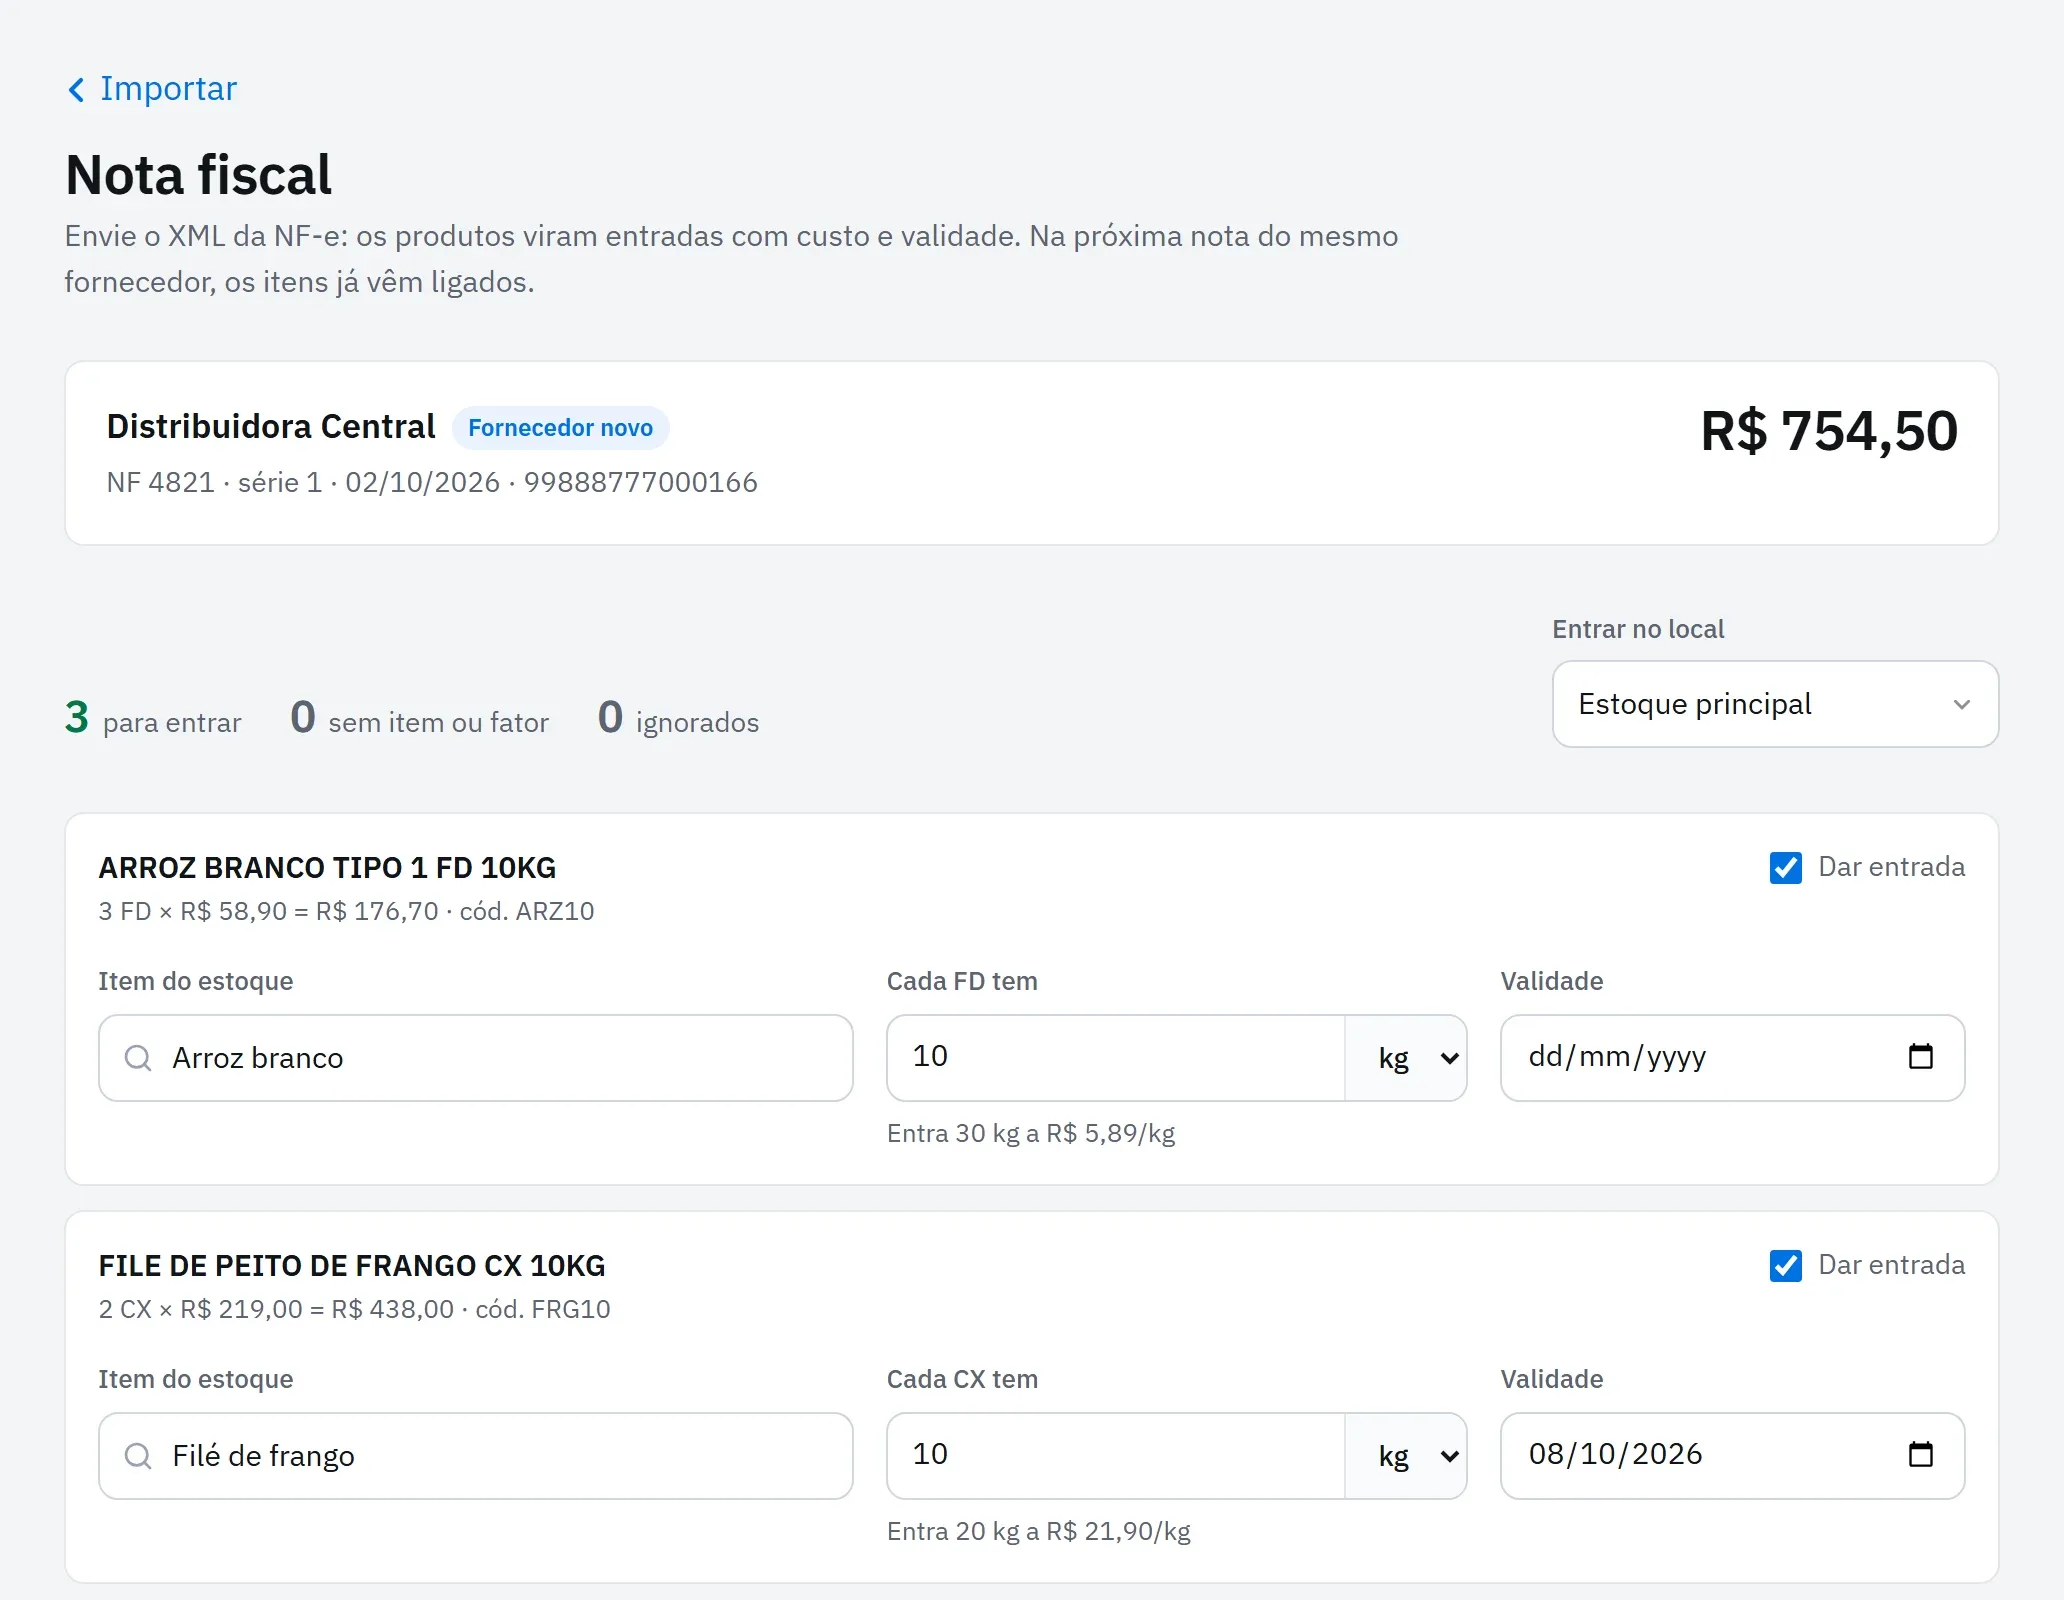
Task: Click the search icon in Arroz branco field
Action: pyautogui.click(x=138, y=1058)
